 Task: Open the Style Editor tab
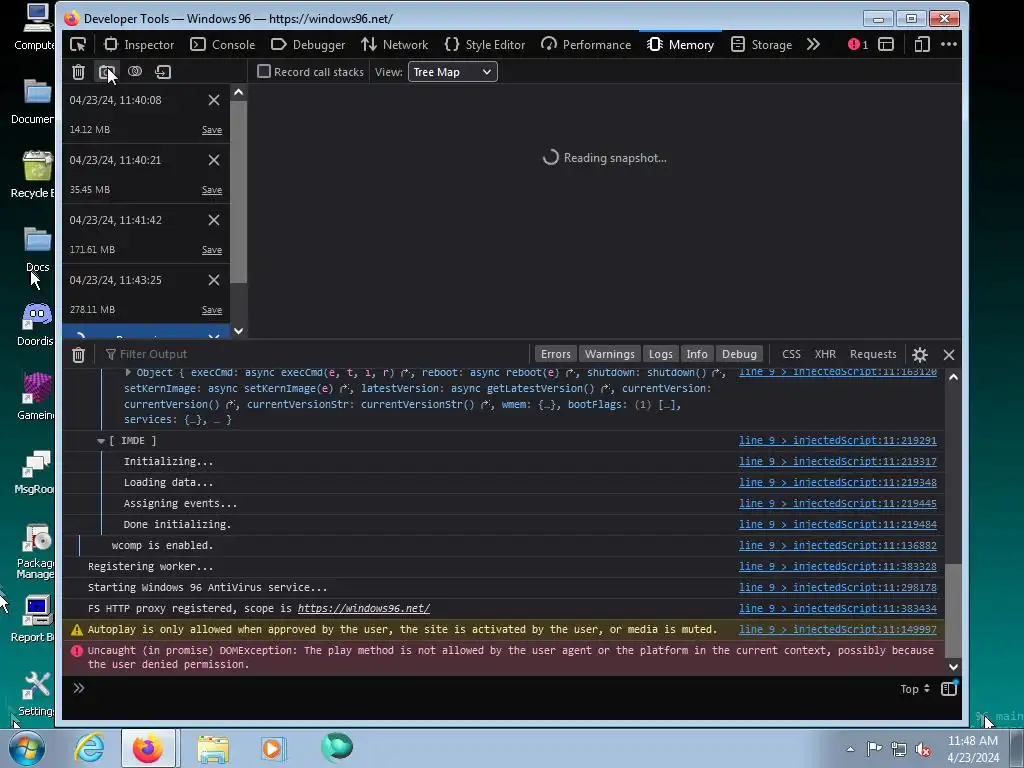[485, 44]
